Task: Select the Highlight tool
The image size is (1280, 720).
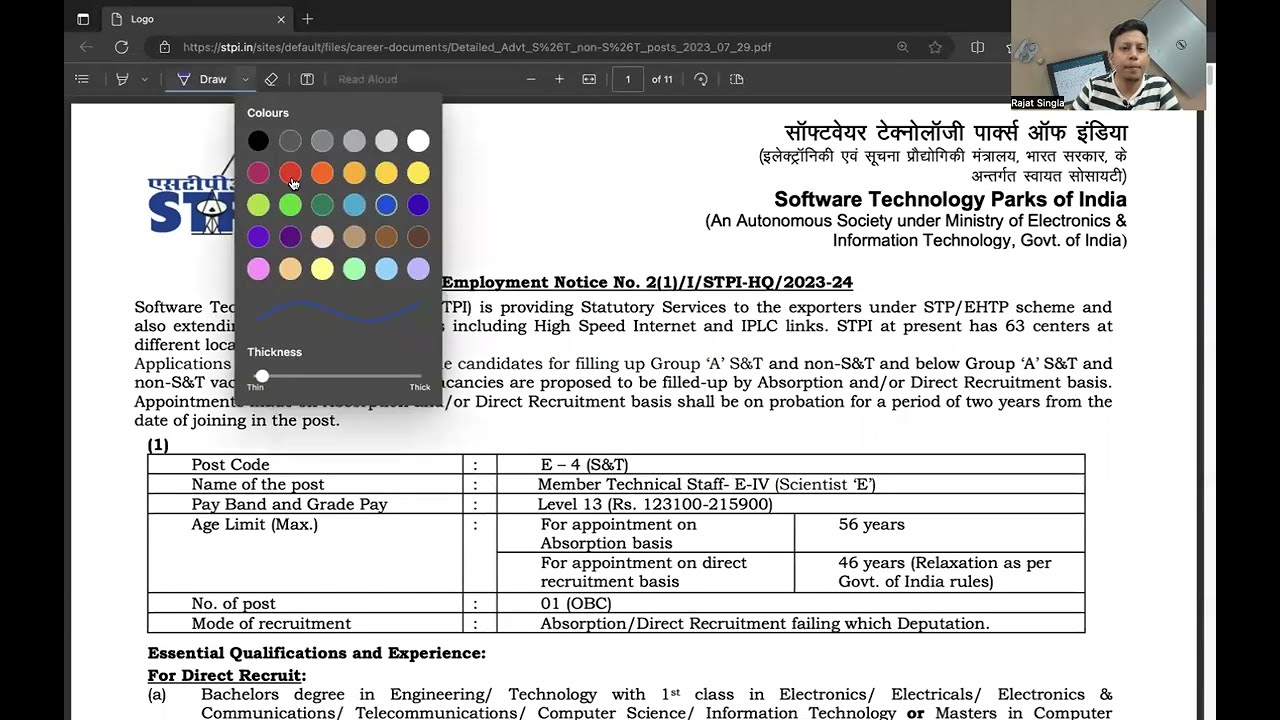Action: coord(122,79)
